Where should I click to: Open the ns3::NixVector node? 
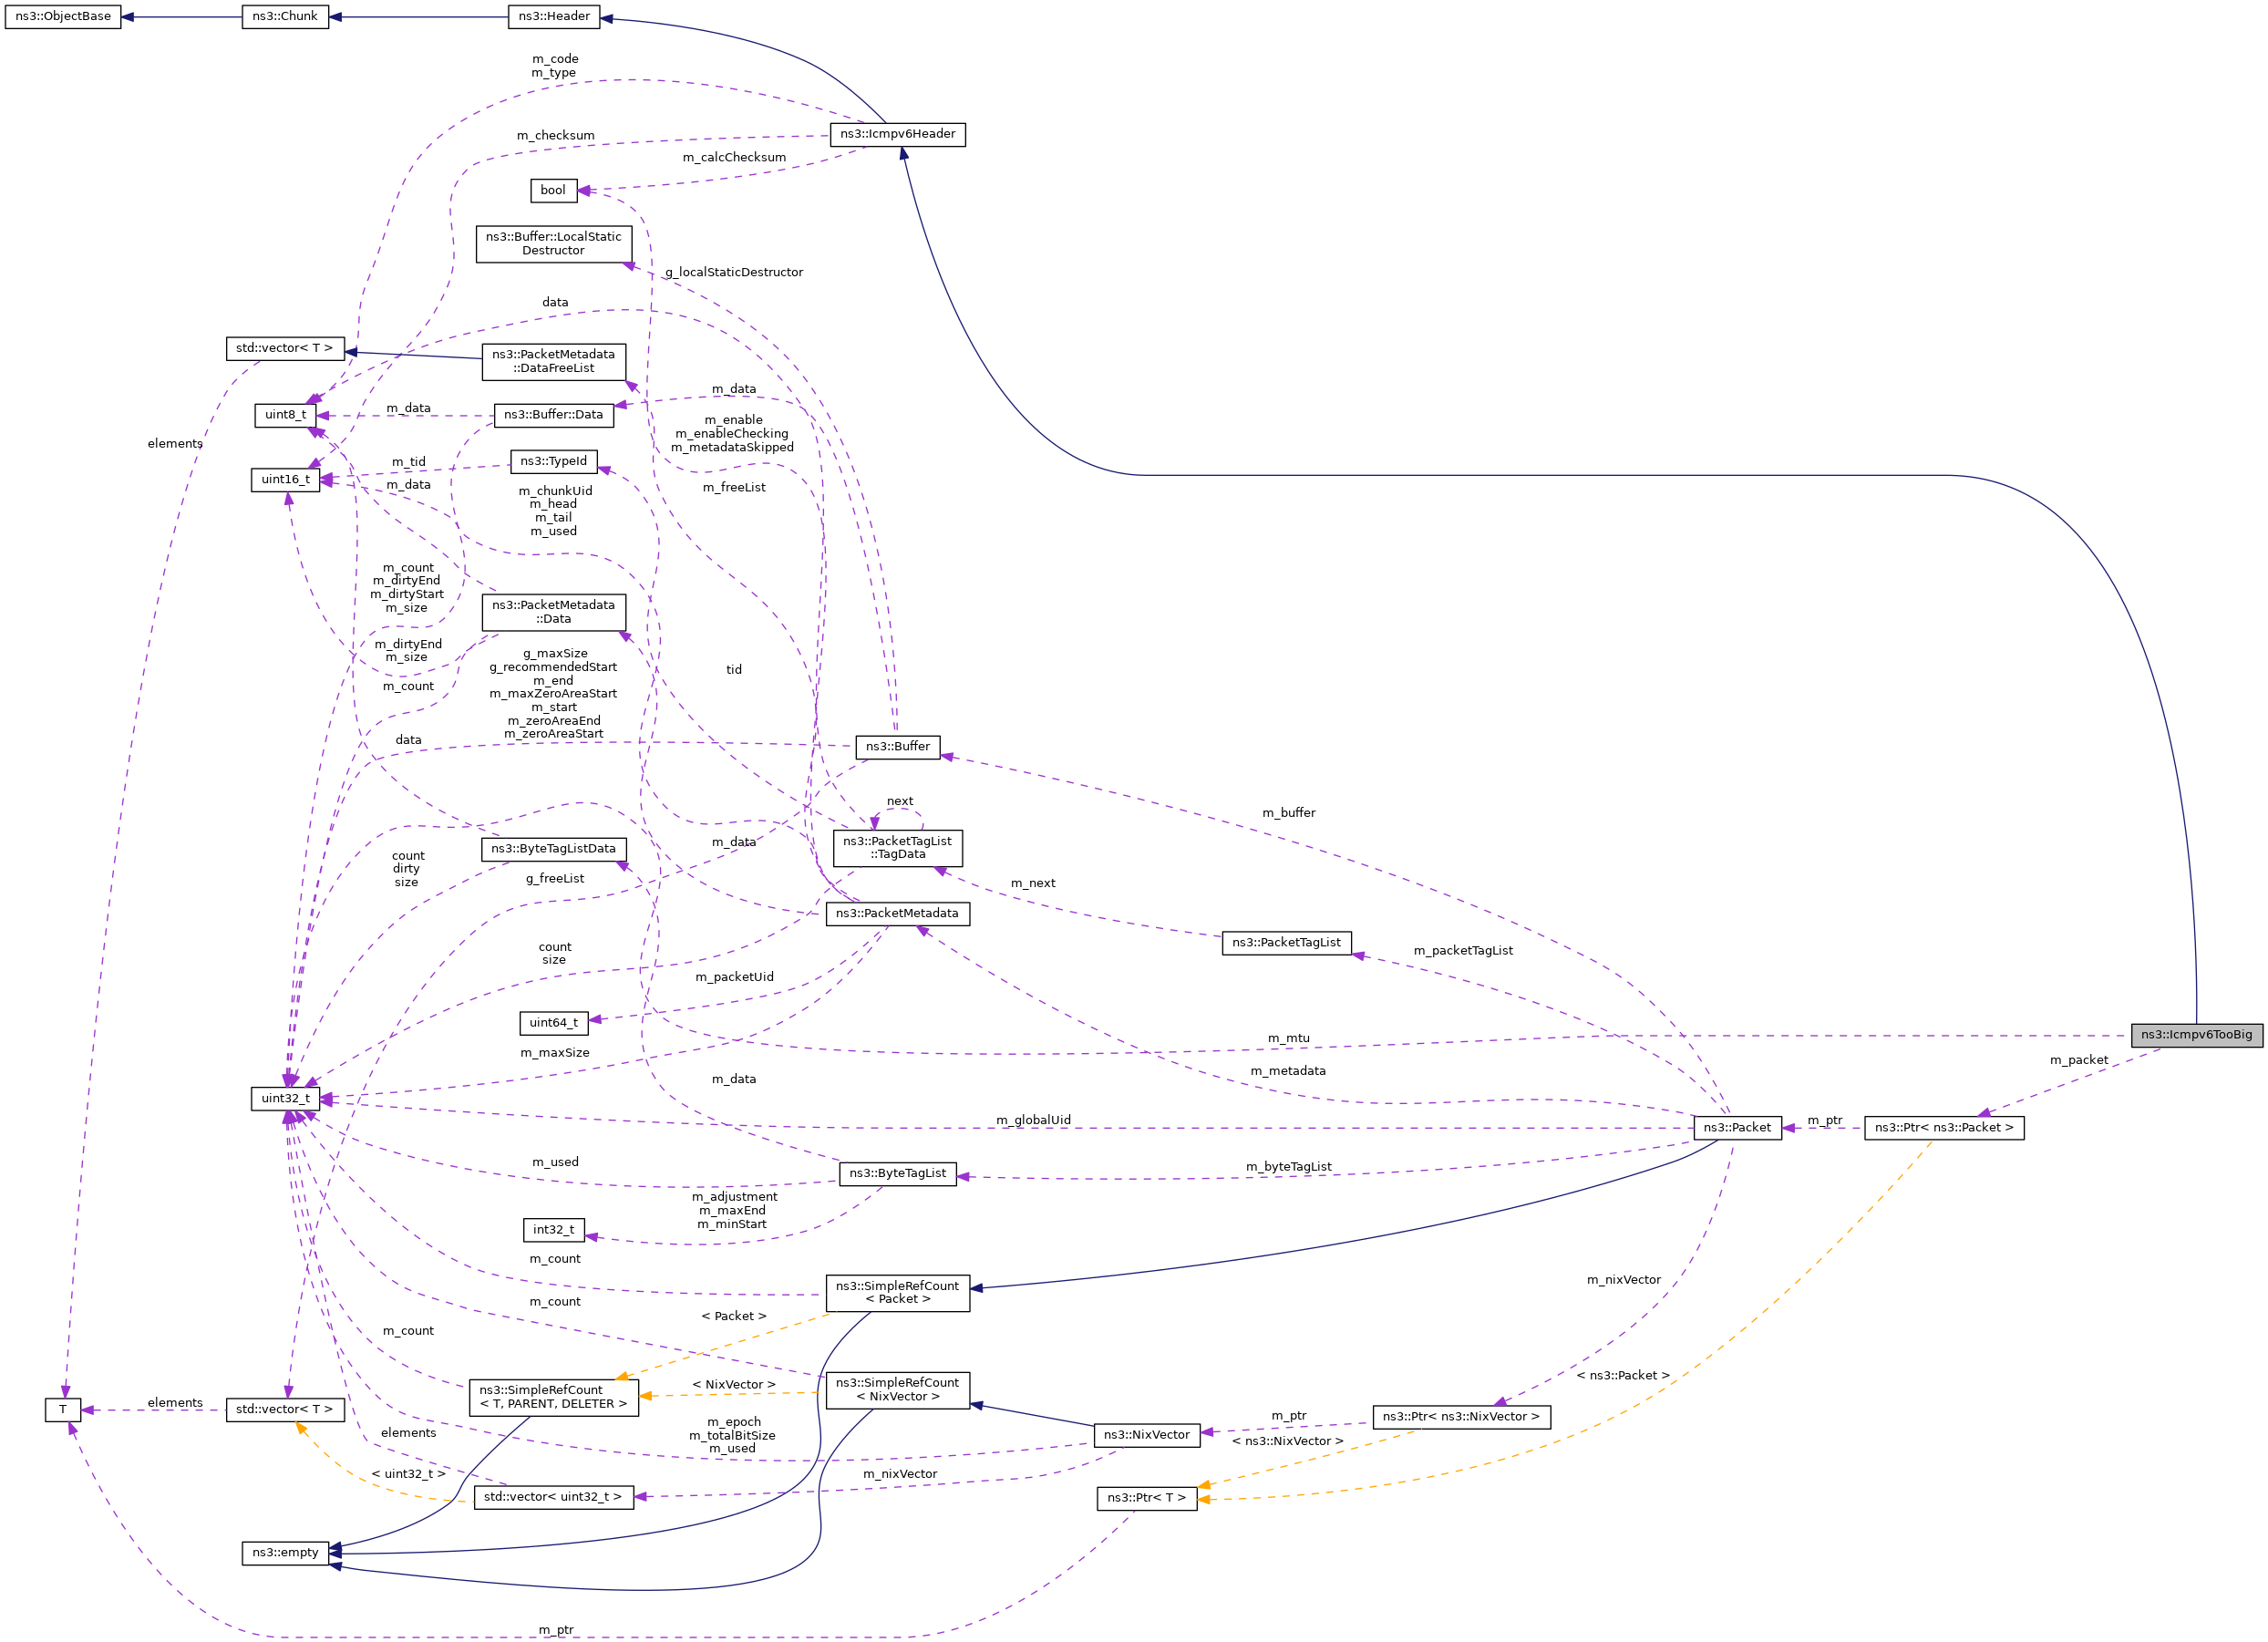coord(1147,1435)
